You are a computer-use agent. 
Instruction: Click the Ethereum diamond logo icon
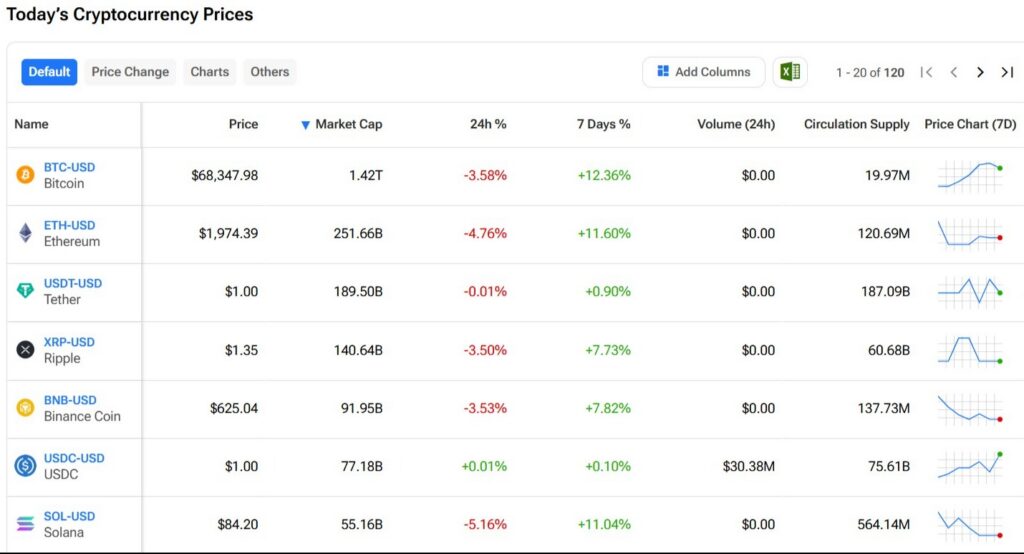(x=25, y=233)
